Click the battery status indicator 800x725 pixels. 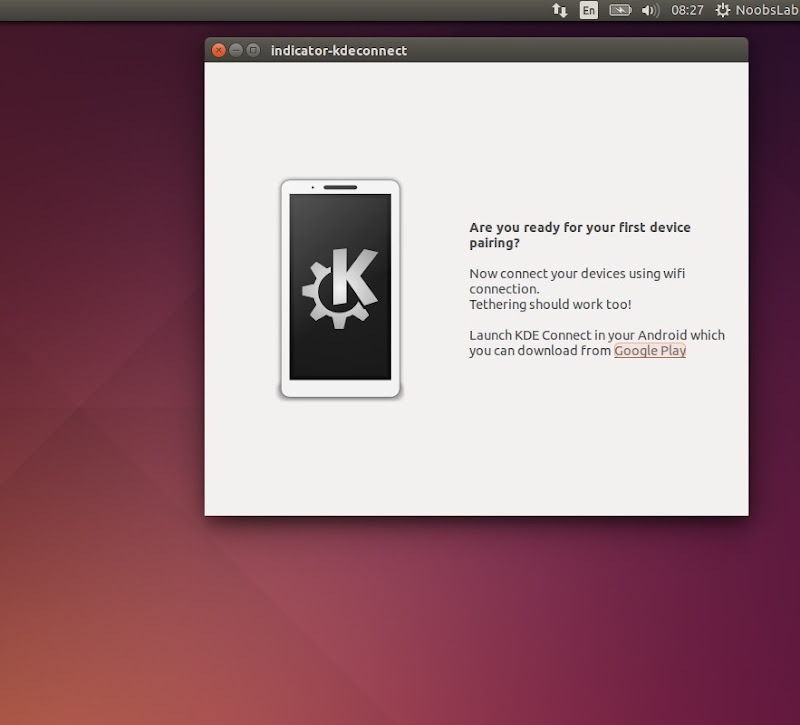(x=620, y=10)
